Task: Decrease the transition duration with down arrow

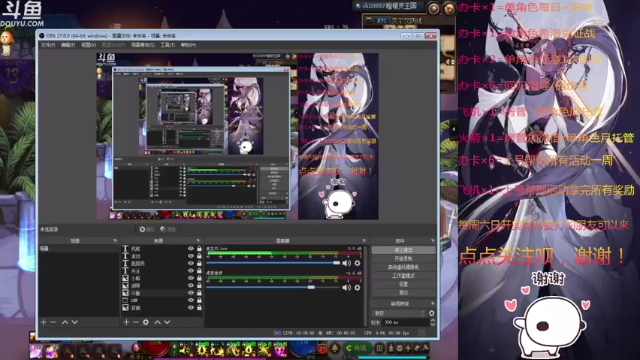Action: pos(432,324)
